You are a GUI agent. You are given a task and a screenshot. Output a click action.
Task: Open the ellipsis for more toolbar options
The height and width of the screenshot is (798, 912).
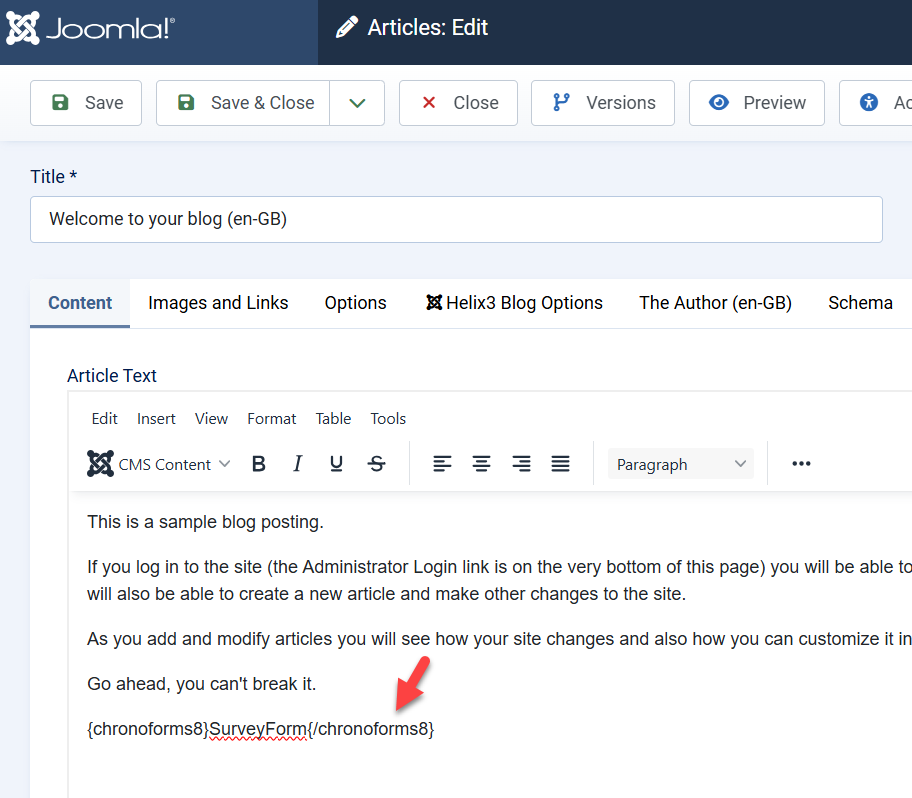[800, 463]
